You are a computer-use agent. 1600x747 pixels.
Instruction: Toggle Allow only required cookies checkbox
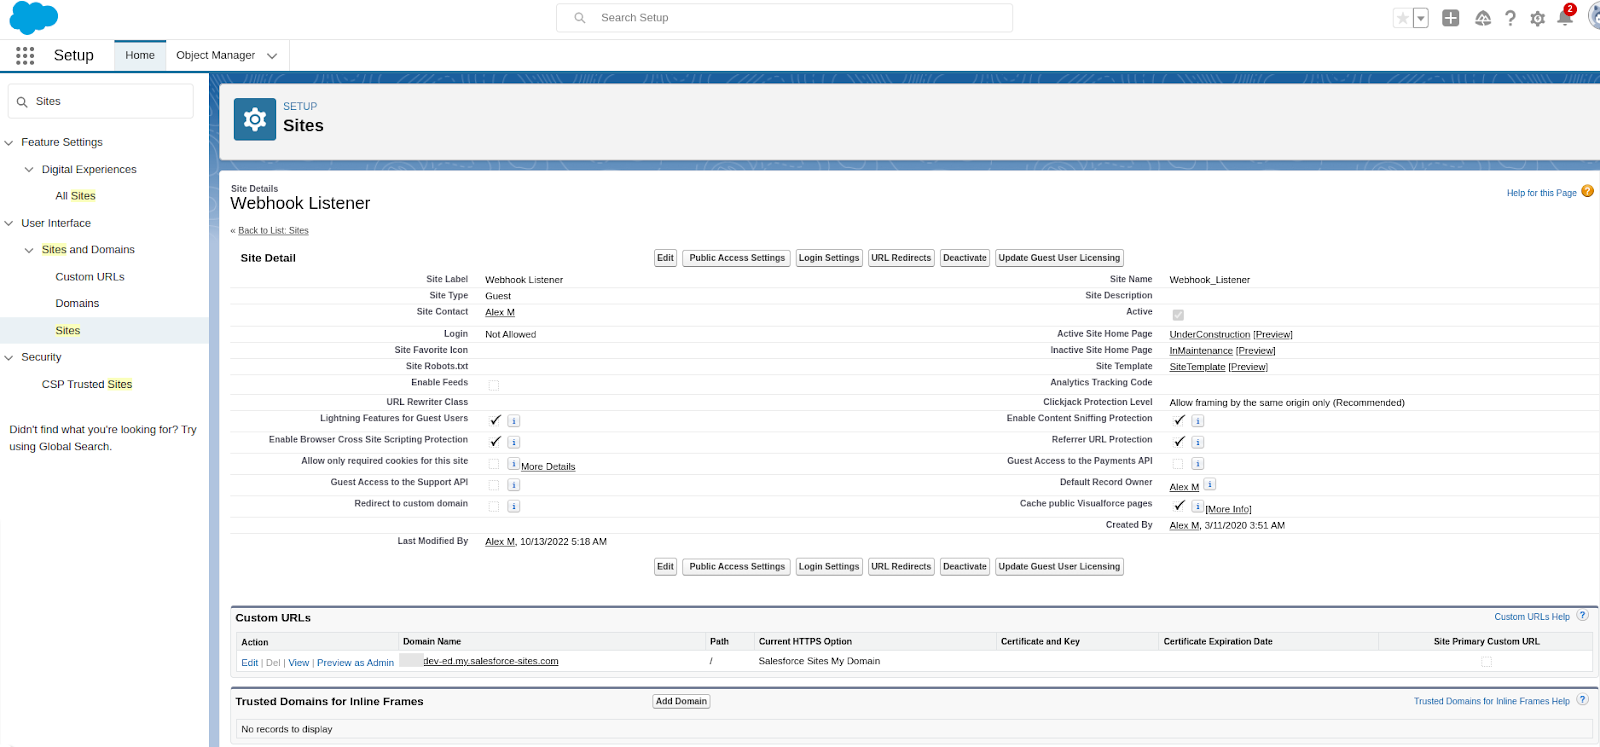pyautogui.click(x=494, y=464)
